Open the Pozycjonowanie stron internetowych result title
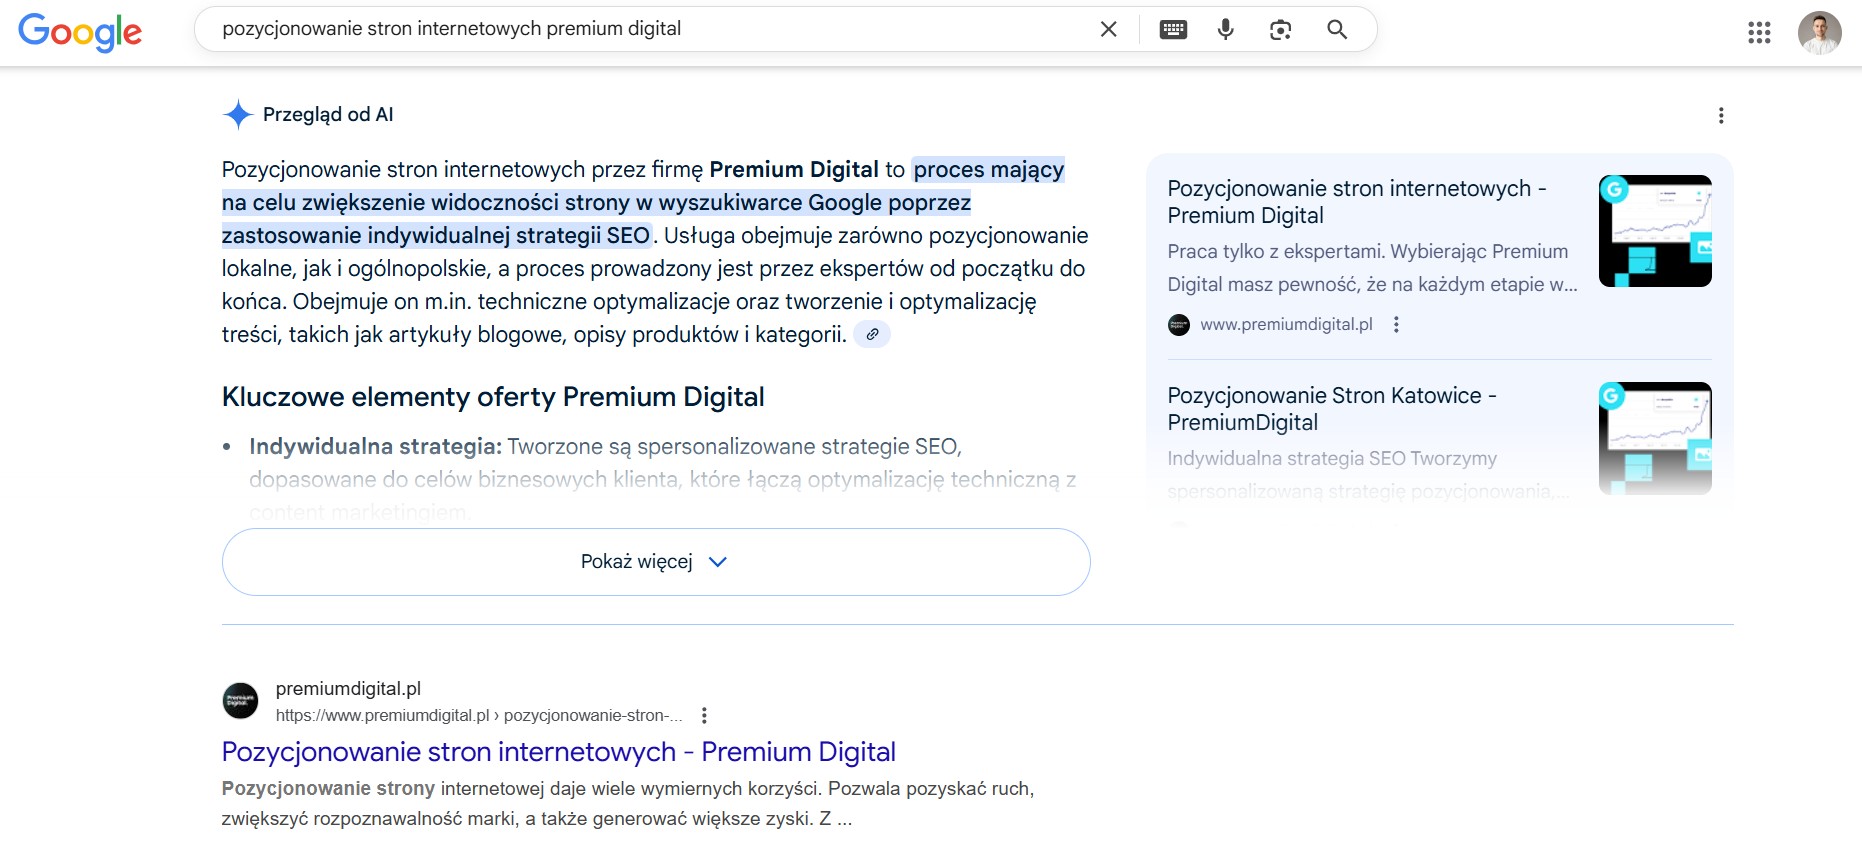 [x=558, y=752]
